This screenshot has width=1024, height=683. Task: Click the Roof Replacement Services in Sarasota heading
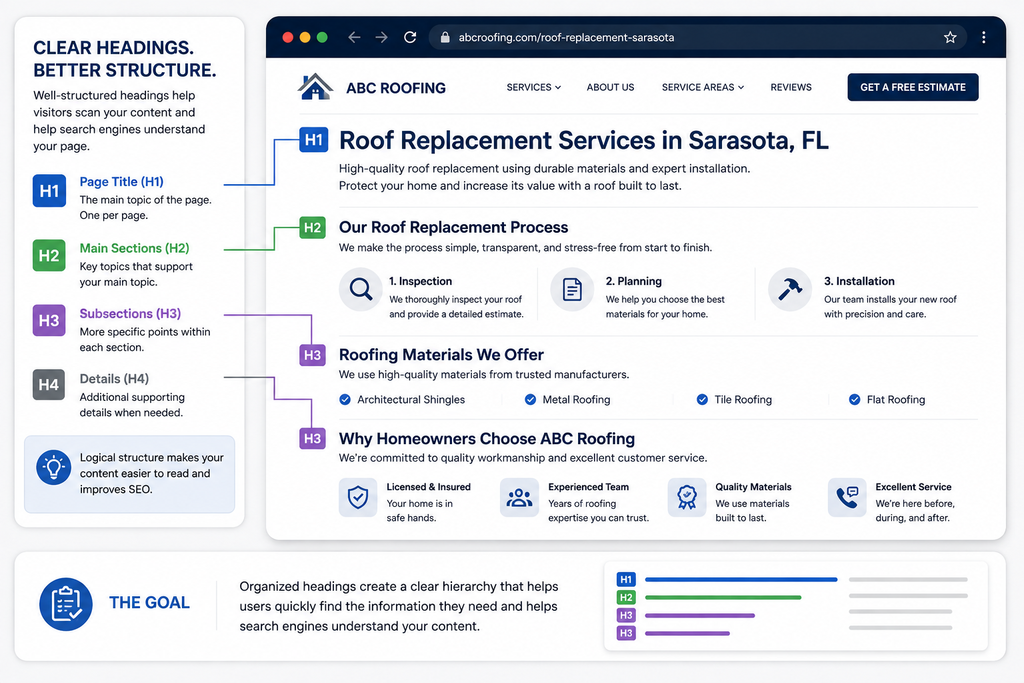point(584,140)
